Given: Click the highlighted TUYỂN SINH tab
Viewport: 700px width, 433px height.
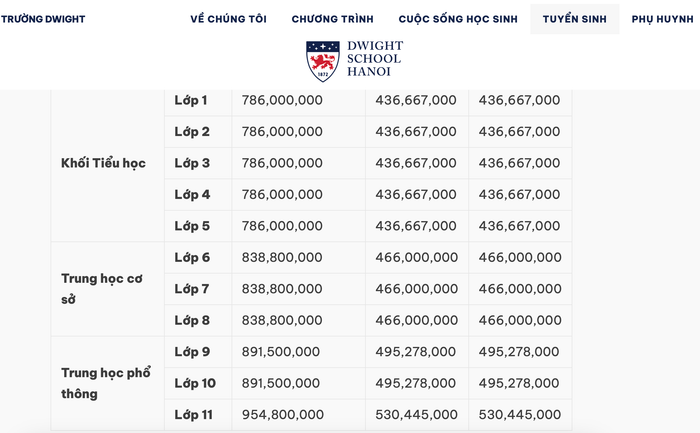Looking at the screenshot, I should (574, 19).
